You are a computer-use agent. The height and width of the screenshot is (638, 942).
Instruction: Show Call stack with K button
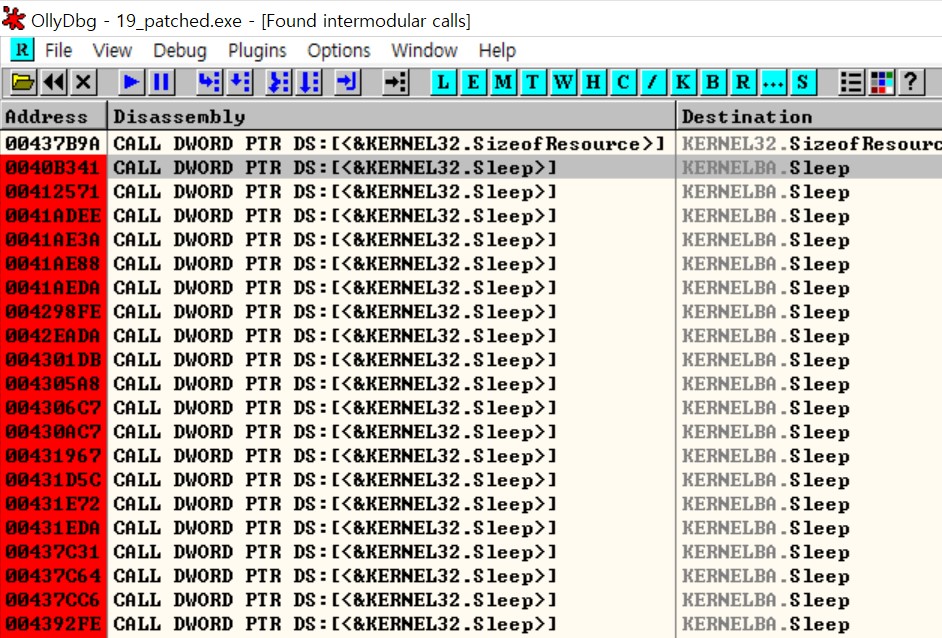point(683,82)
